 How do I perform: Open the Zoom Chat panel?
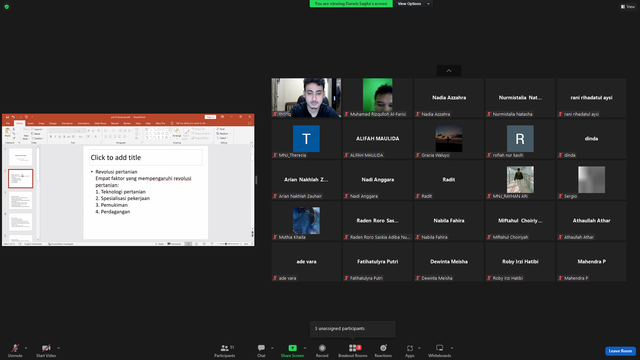(261, 350)
